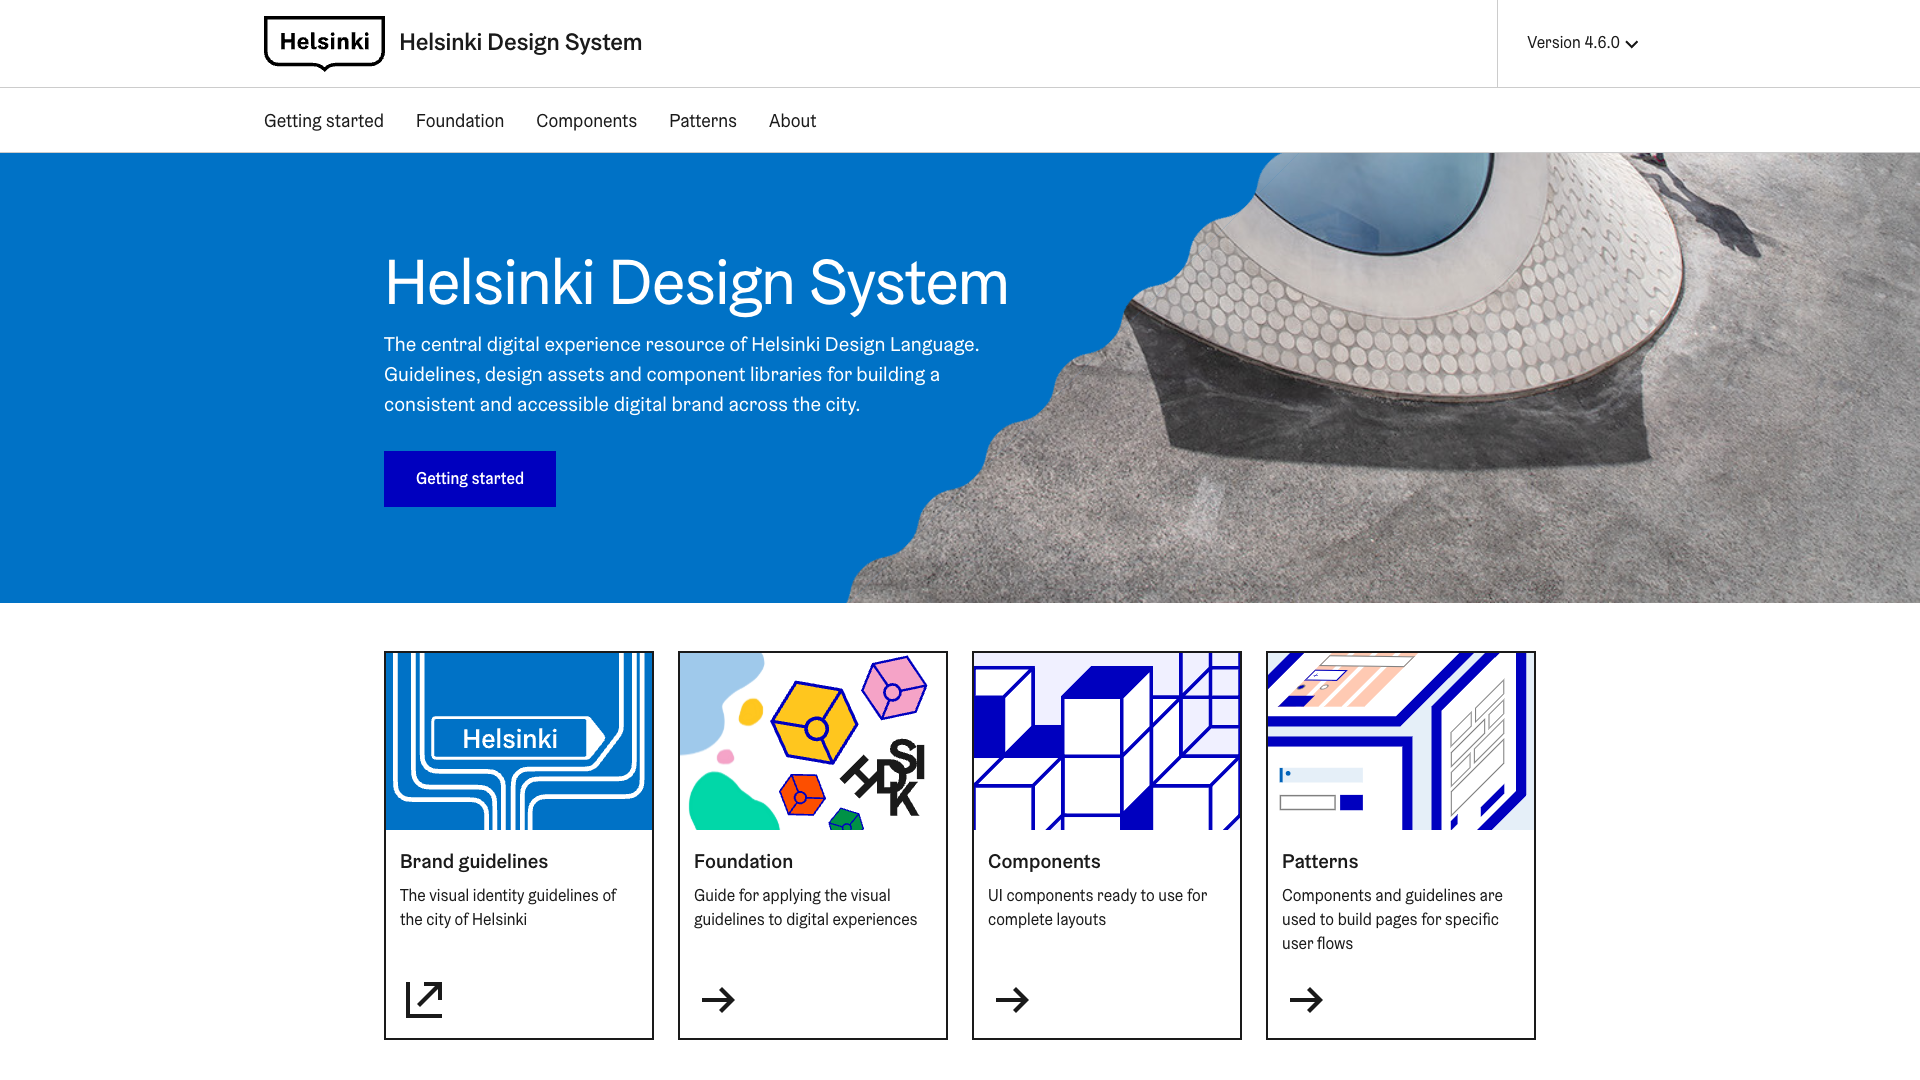This screenshot has height=1080, width=1920.
Task: Click the Helsinki logo in header
Action: tap(324, 42)
